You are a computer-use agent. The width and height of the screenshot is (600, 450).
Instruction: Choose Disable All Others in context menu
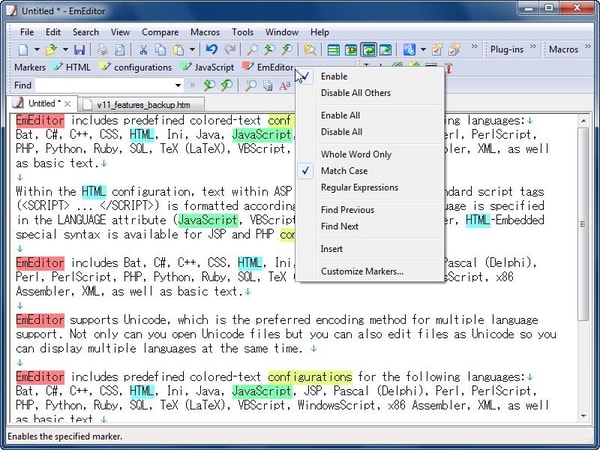click(x=370, y=93)
